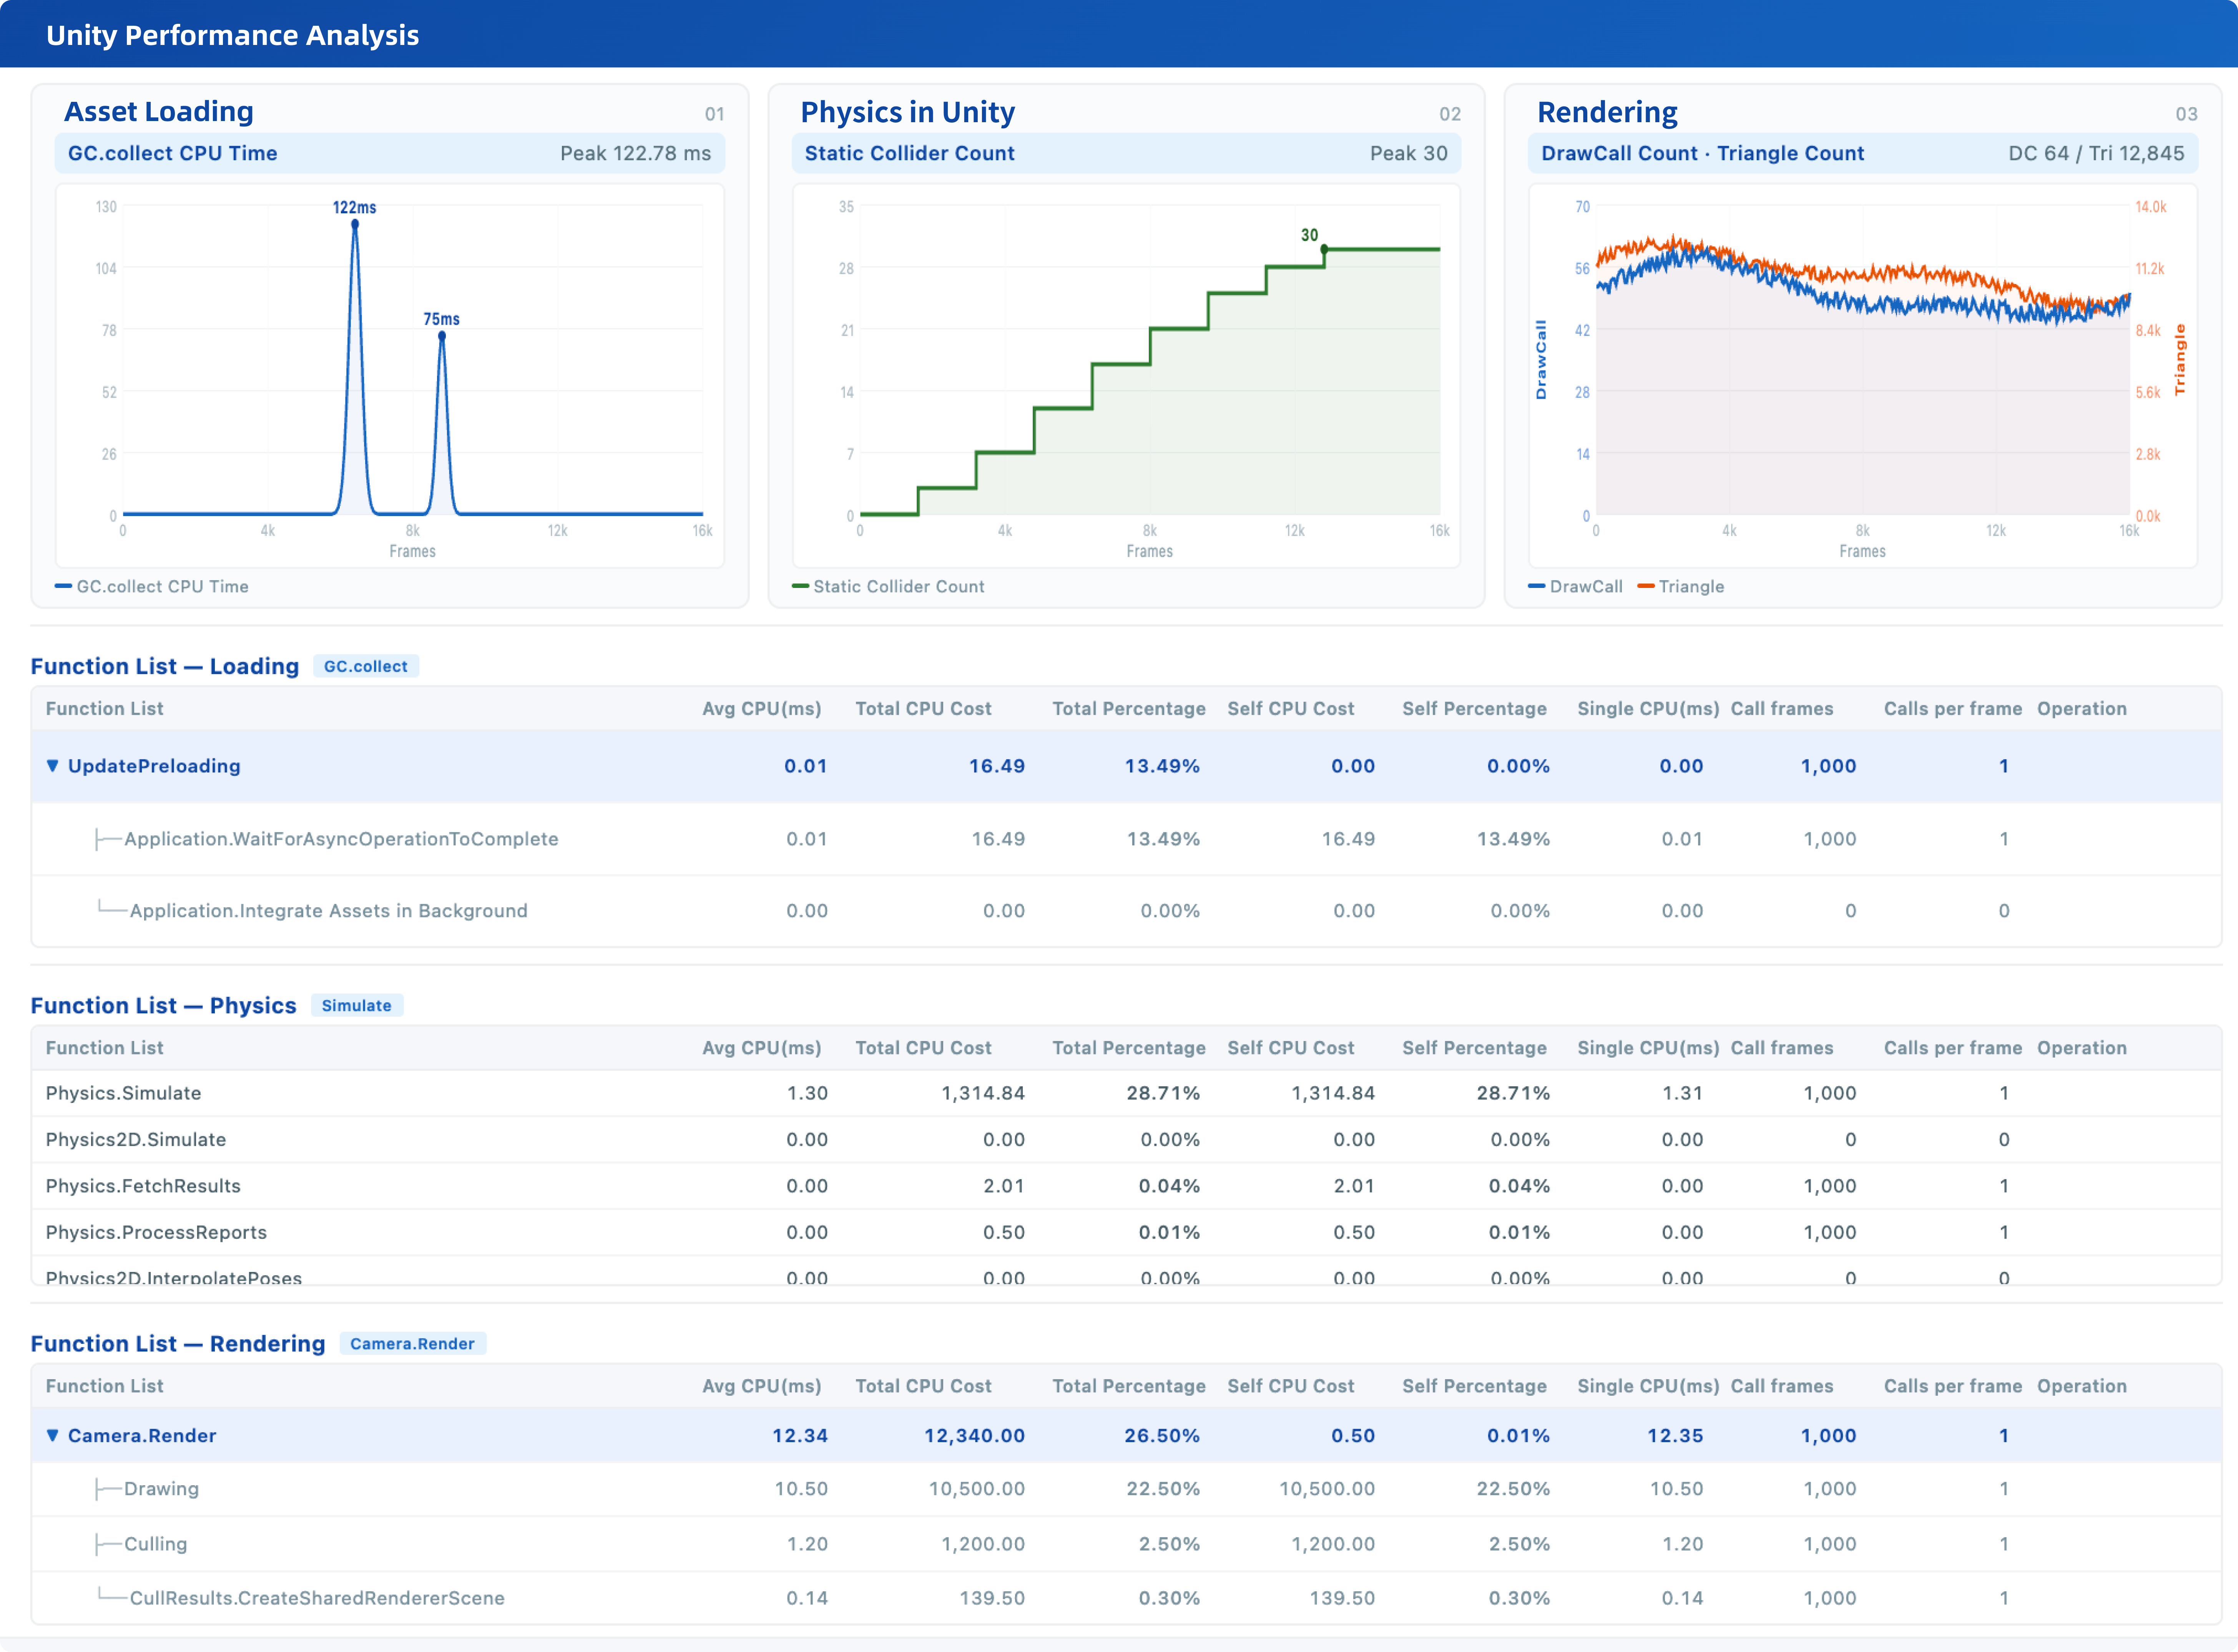Click the vertical Triangle axis label
This screenshot has height=1652, width=2238.
2180,360
